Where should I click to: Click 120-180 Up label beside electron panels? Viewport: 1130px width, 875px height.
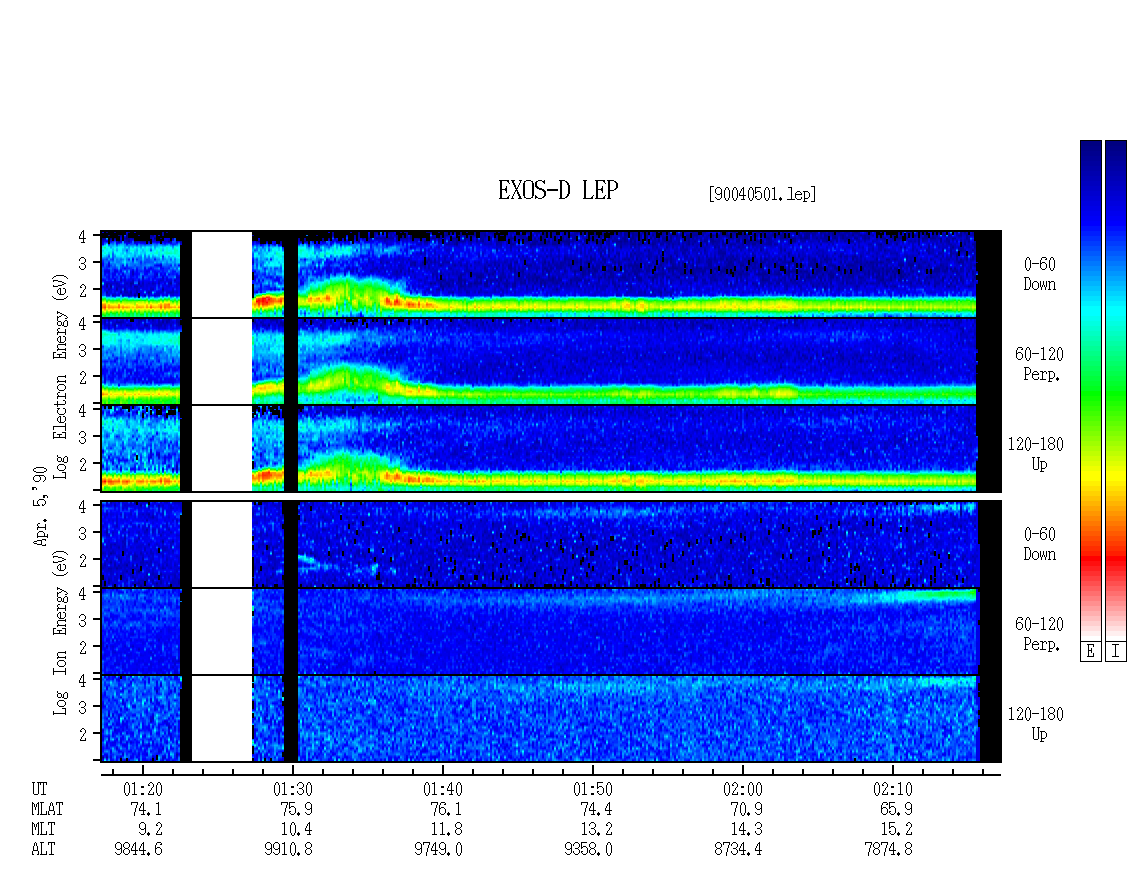pos(1036,455)
